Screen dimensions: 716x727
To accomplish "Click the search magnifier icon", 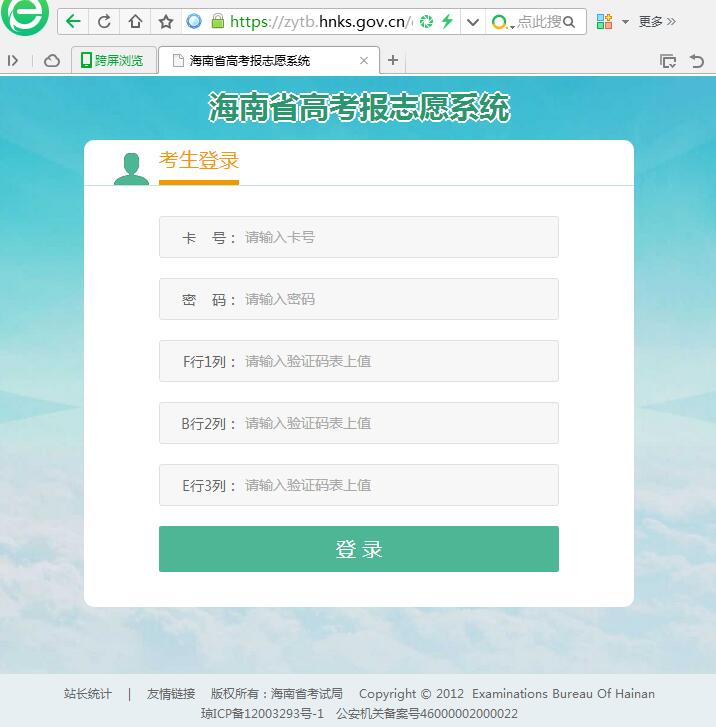I will pyautogui.click(x=569, y=21).
